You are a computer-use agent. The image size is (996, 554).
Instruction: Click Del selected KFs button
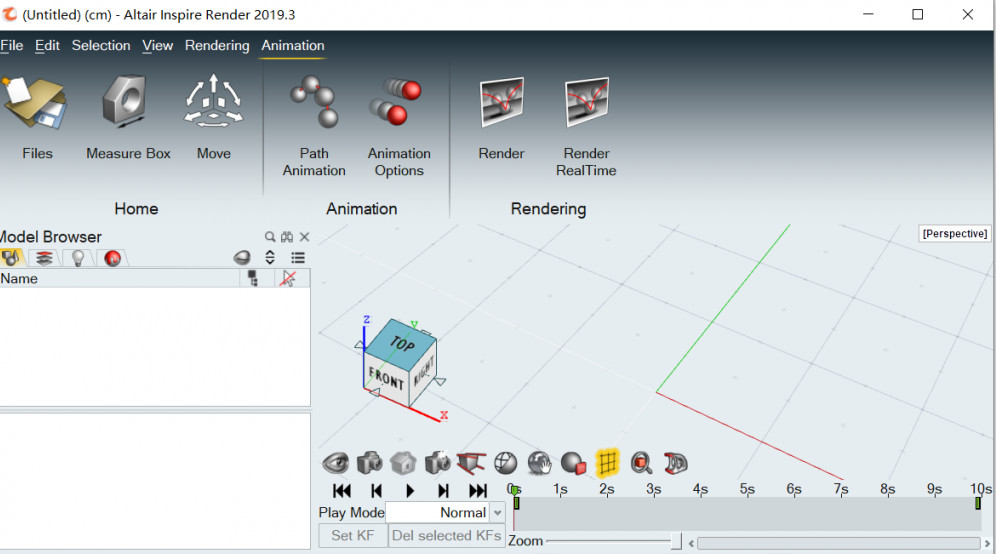[x=447, y=536]
